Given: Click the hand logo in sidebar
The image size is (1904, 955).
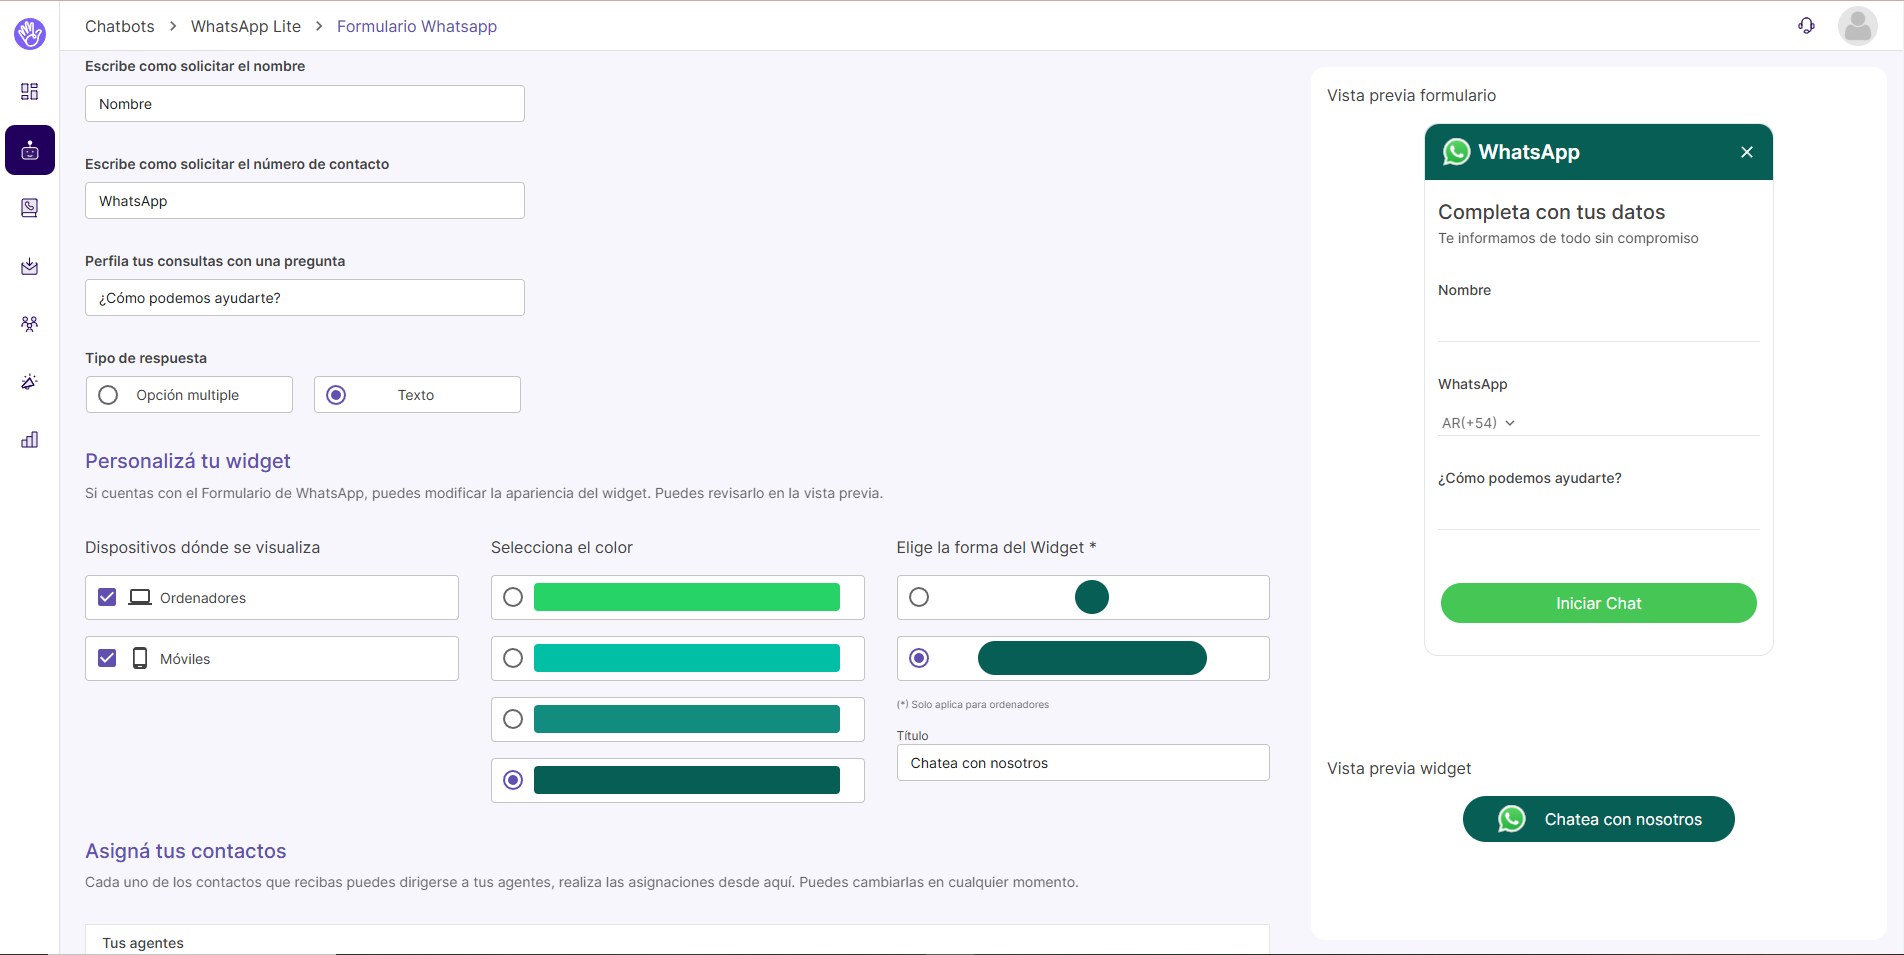Looking at the screenshot, I should pyautogui.click(x=30, y=33).
